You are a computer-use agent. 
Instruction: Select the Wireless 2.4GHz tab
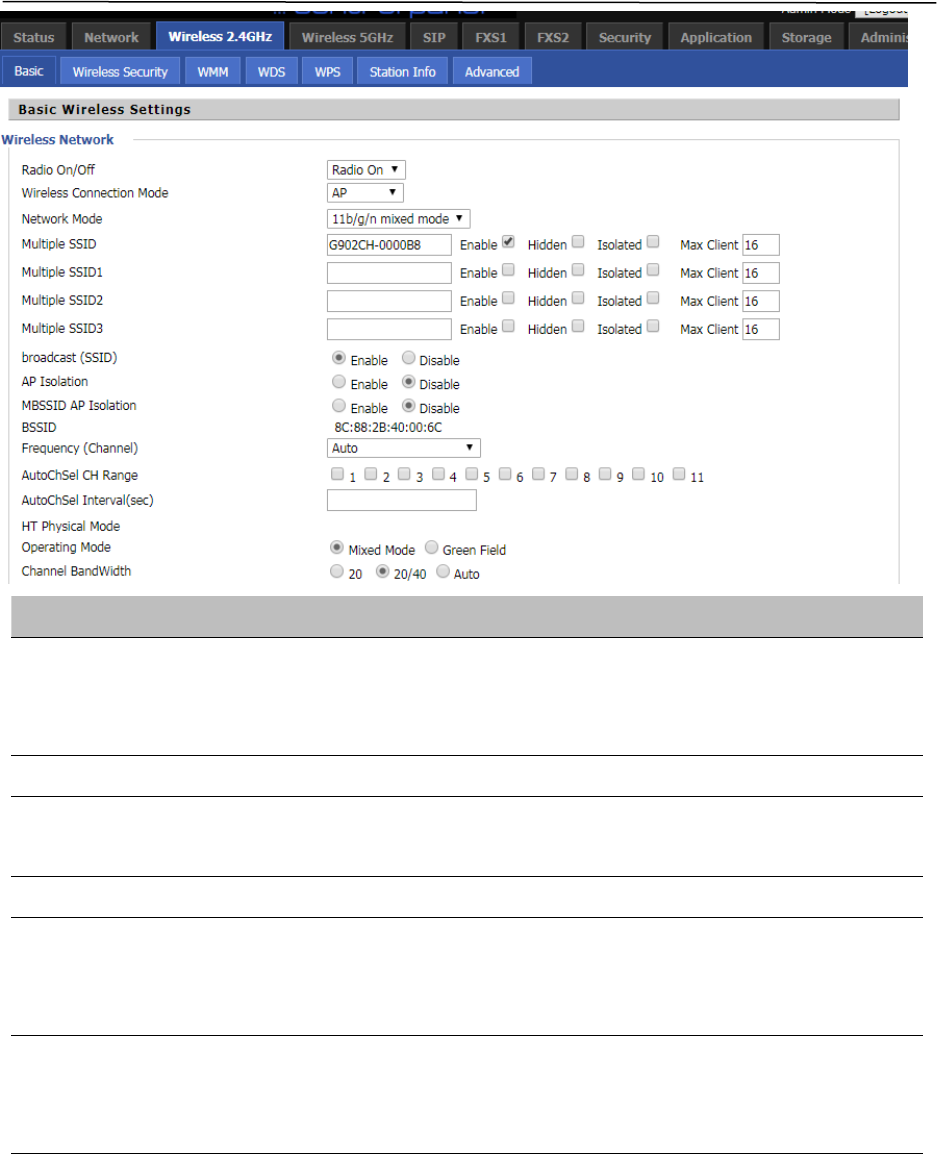click(x=220, y=36)
